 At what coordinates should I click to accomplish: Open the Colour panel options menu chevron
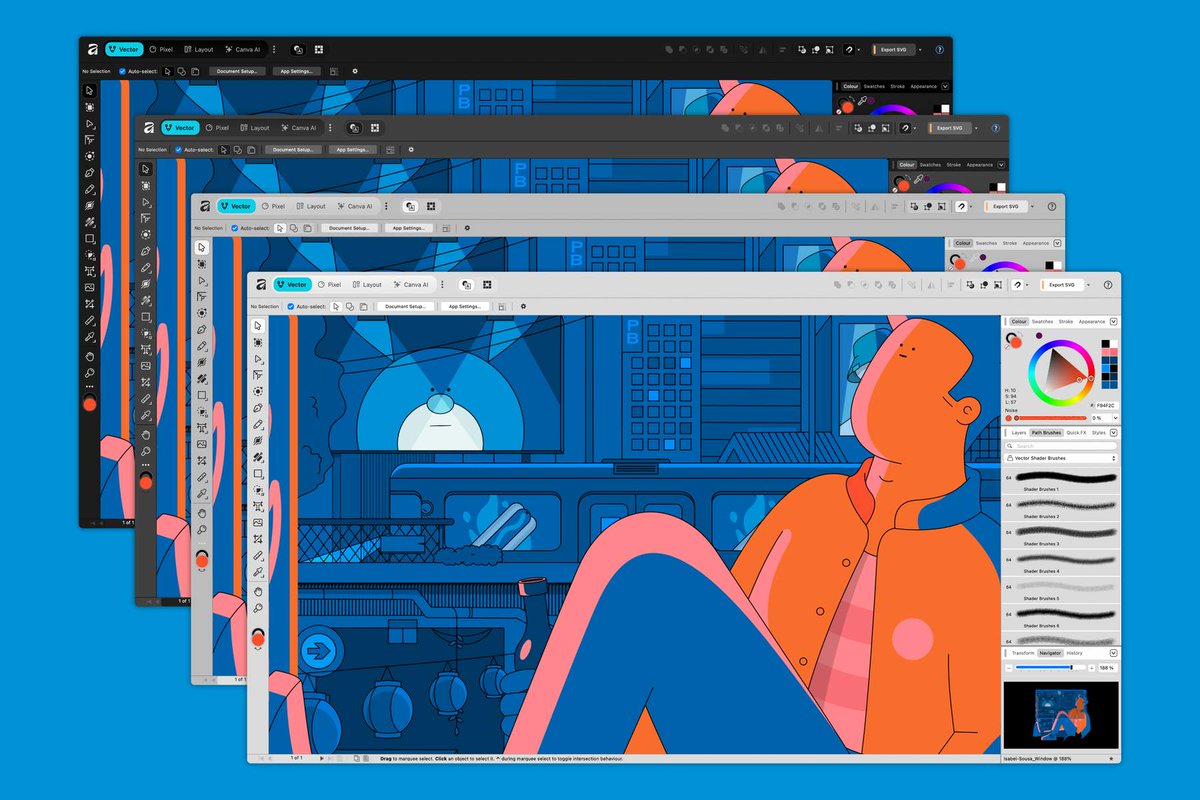[x=1113, y=321]
